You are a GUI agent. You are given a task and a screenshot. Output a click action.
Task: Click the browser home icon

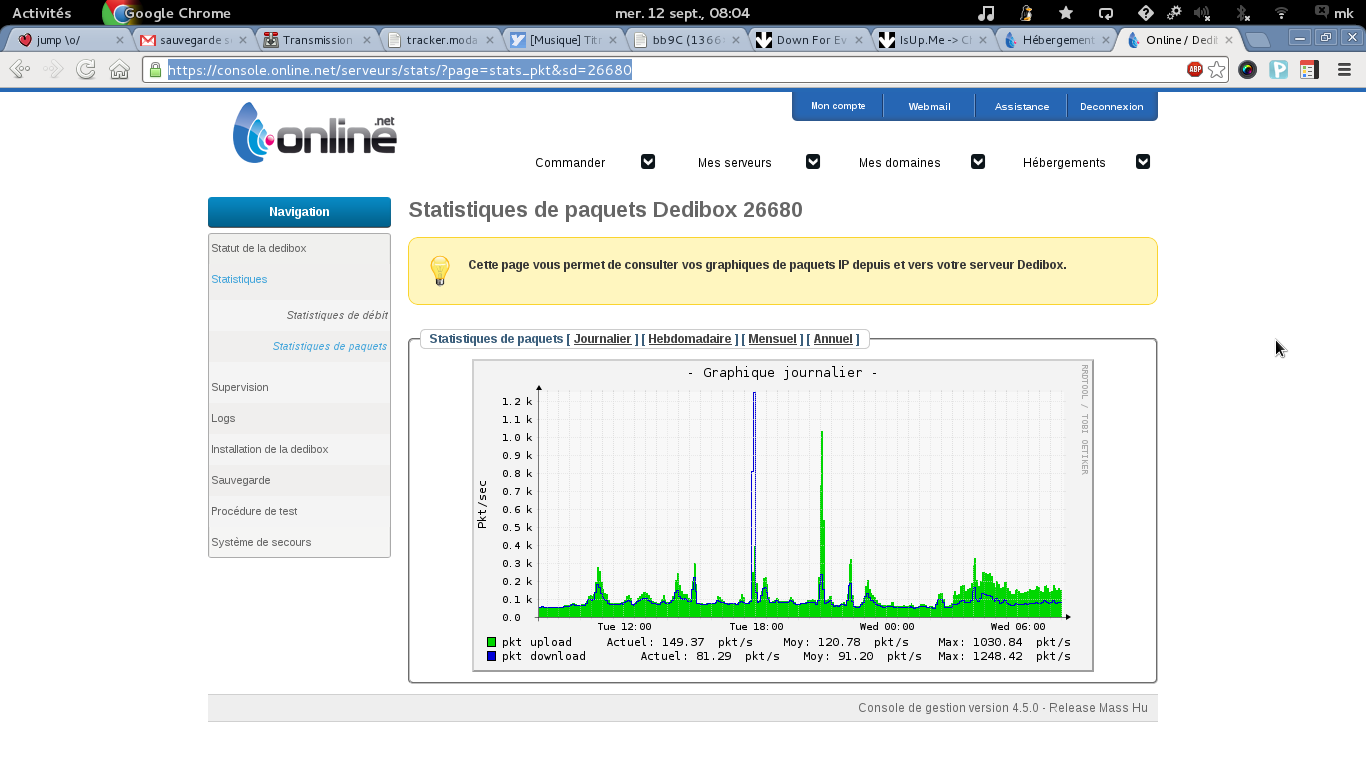click(x=119, y=69)
